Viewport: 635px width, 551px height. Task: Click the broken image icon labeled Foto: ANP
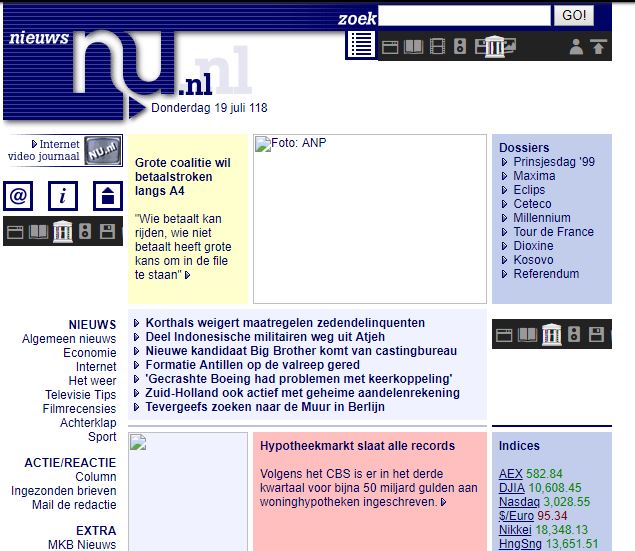263,144
